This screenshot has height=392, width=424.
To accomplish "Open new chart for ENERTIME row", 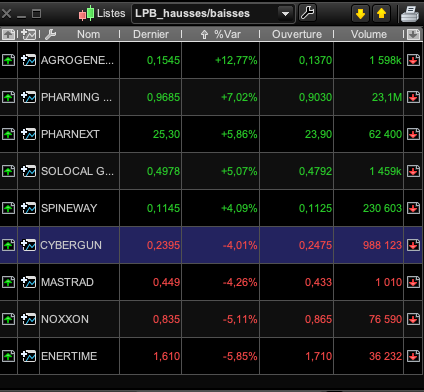I will (x=29, y=356).
